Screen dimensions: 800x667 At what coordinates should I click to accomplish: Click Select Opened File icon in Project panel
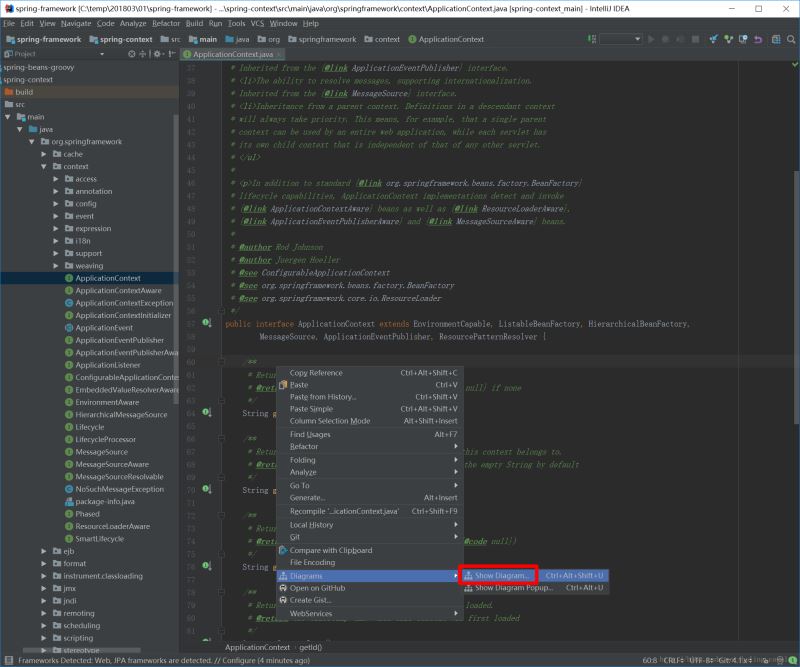(132, 53)
